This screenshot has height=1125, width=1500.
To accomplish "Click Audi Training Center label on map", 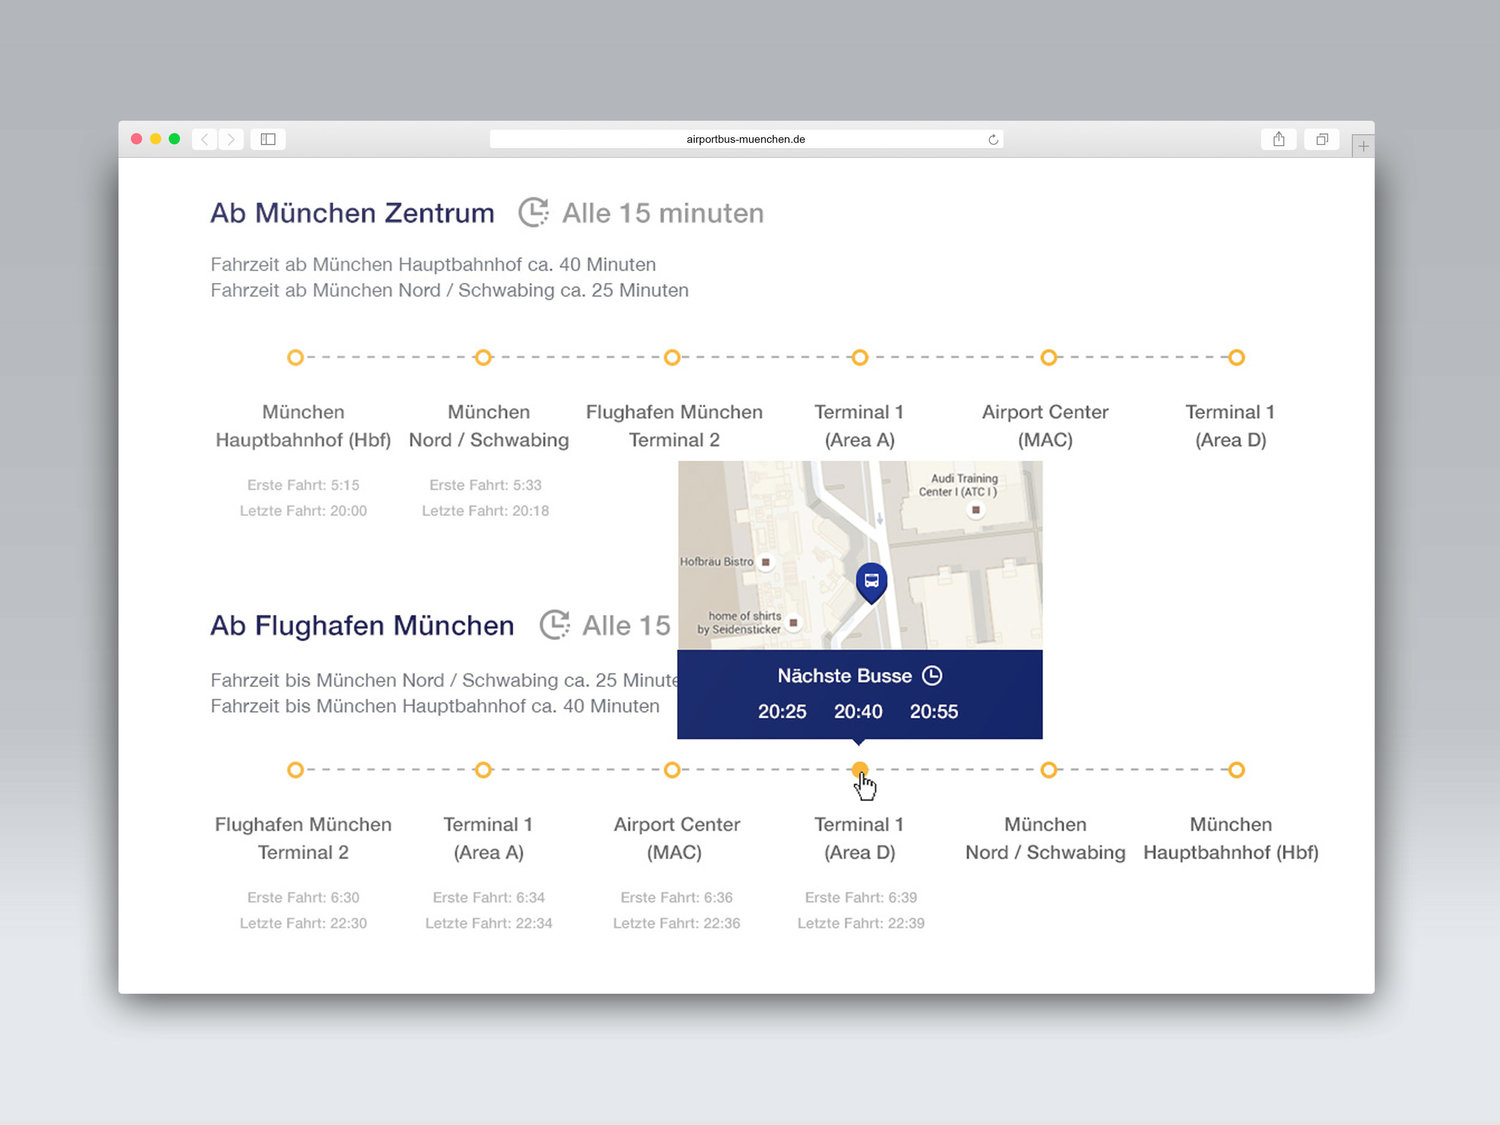I will tap(958, 485).
